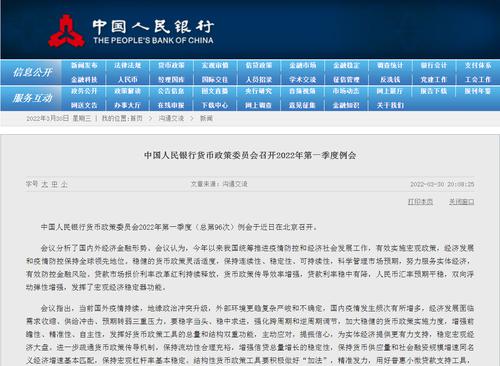
Task: Open 人民币 in the navigation menu
Action: [128, 79]
